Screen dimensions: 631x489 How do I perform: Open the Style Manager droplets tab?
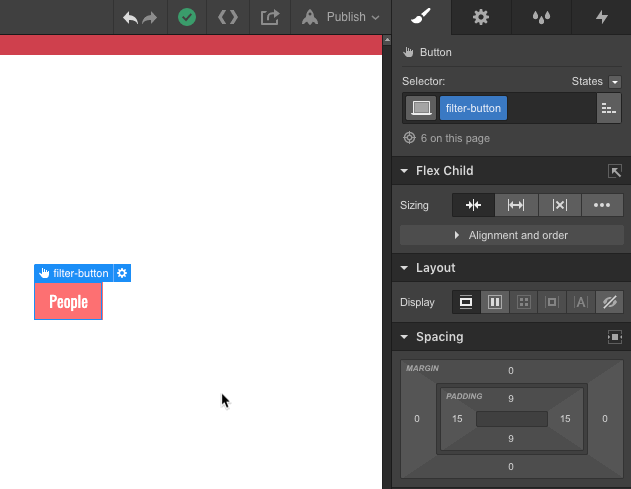[541, 17]
